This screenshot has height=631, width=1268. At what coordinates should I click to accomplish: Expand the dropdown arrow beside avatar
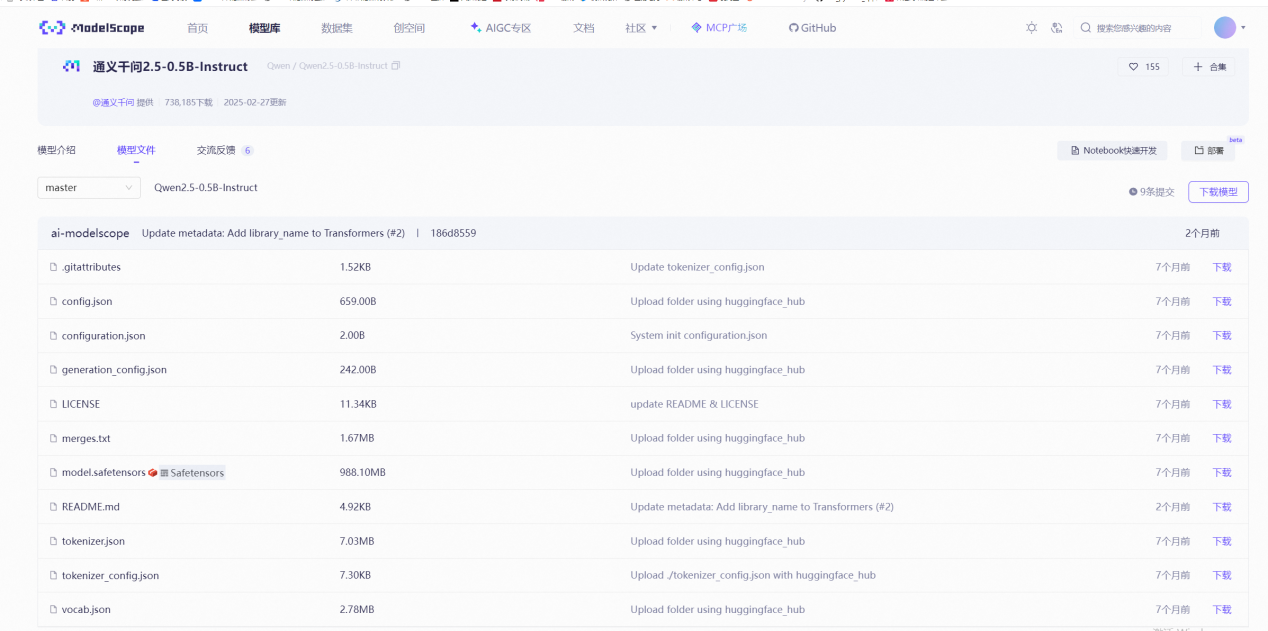pyautogui.click(x=1243, y=28)
